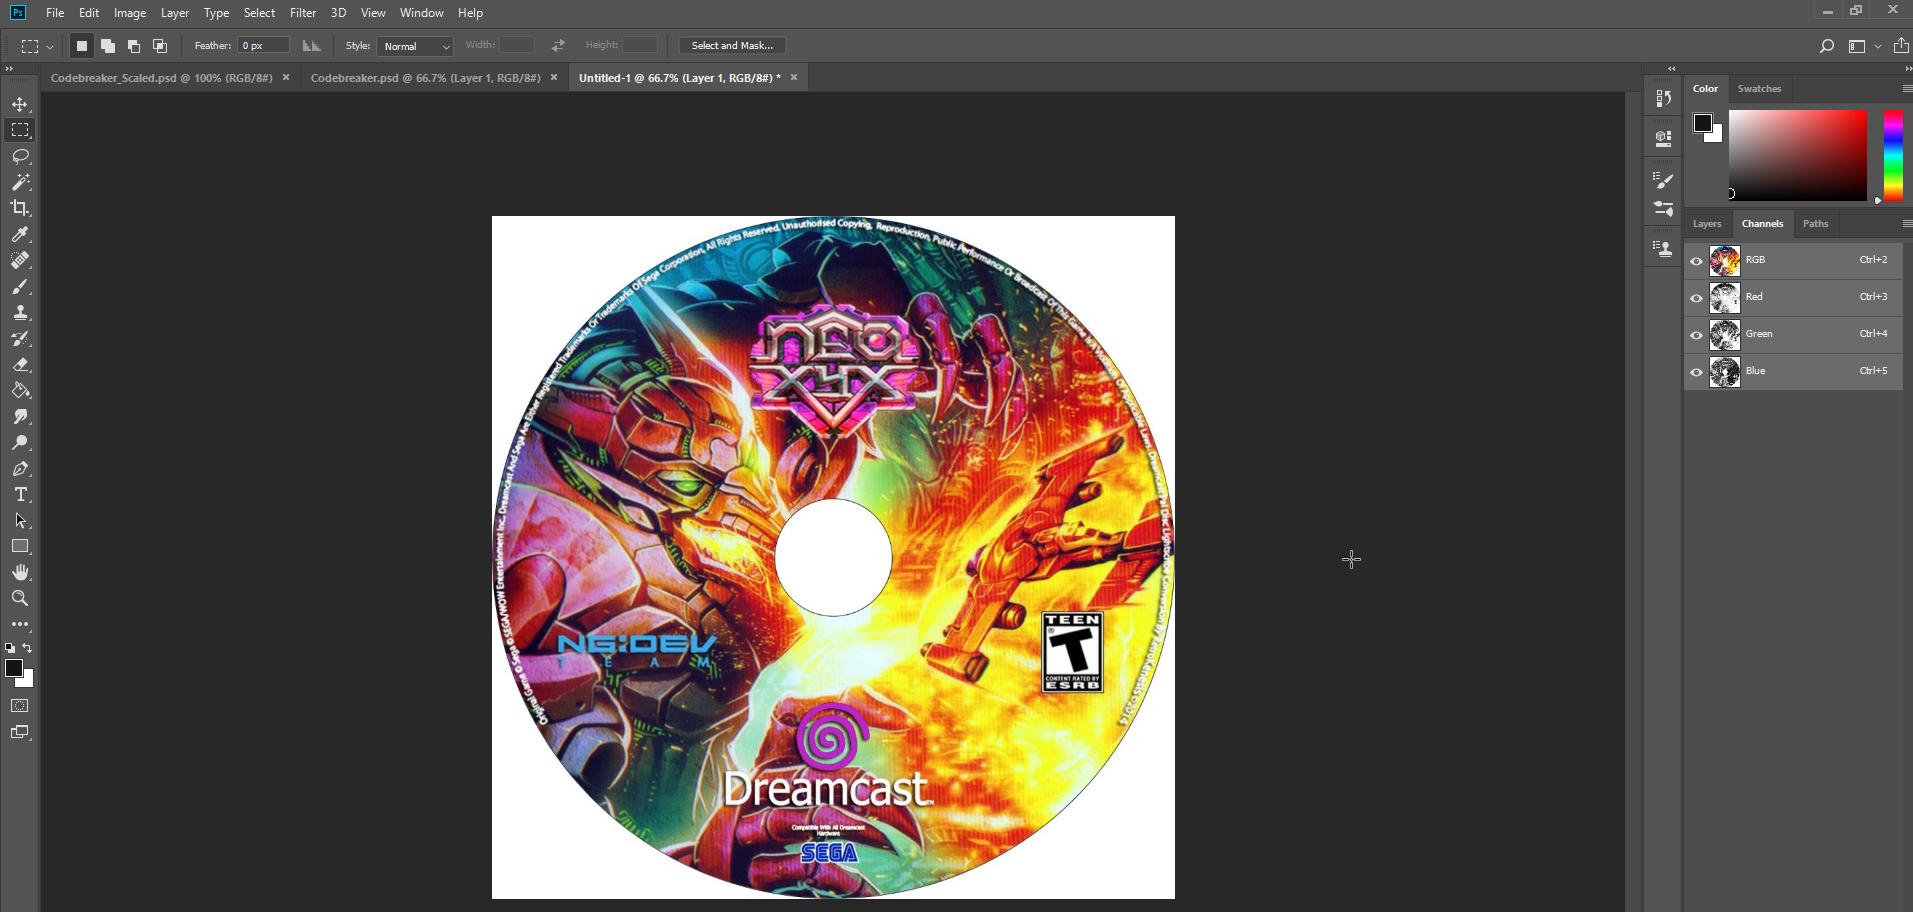Switch to the Layers panel tab
The image size is (1913, 912).
pos(1707,224)
